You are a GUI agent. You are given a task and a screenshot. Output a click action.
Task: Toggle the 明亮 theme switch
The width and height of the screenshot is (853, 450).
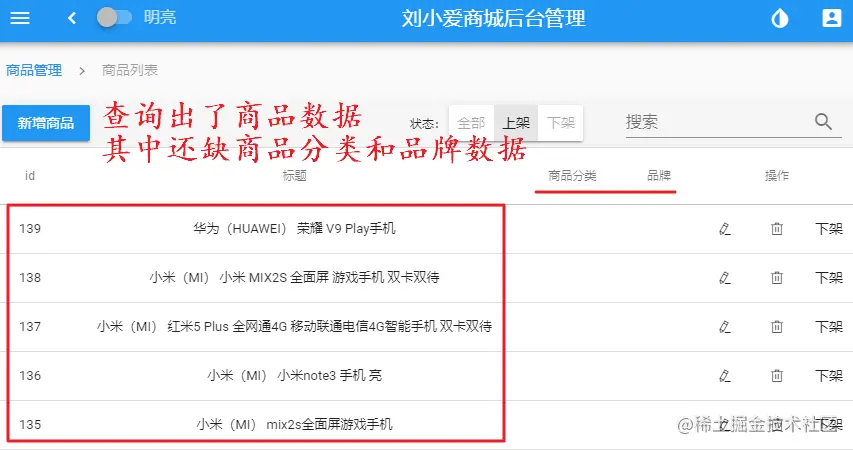point(114,17)
